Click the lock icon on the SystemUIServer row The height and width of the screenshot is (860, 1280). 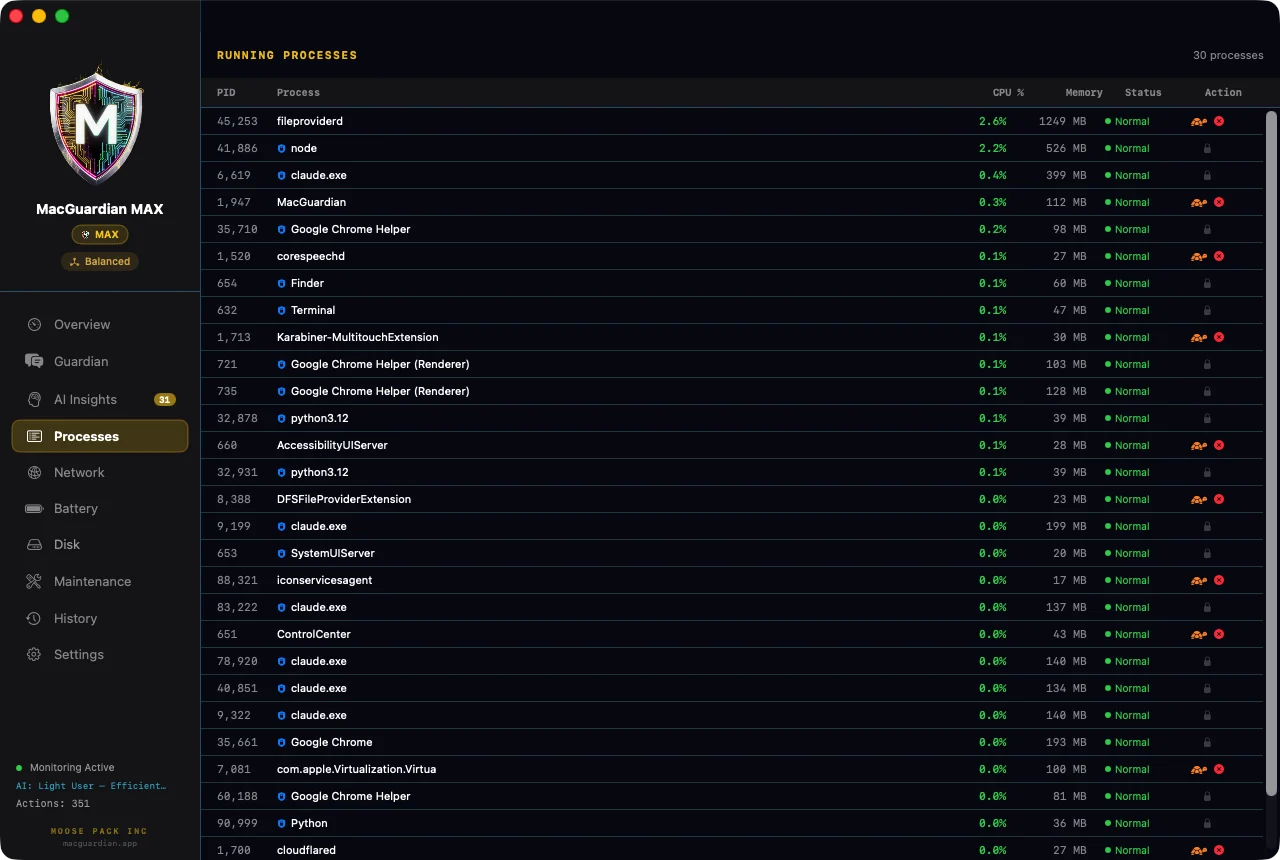point(1207,553)
